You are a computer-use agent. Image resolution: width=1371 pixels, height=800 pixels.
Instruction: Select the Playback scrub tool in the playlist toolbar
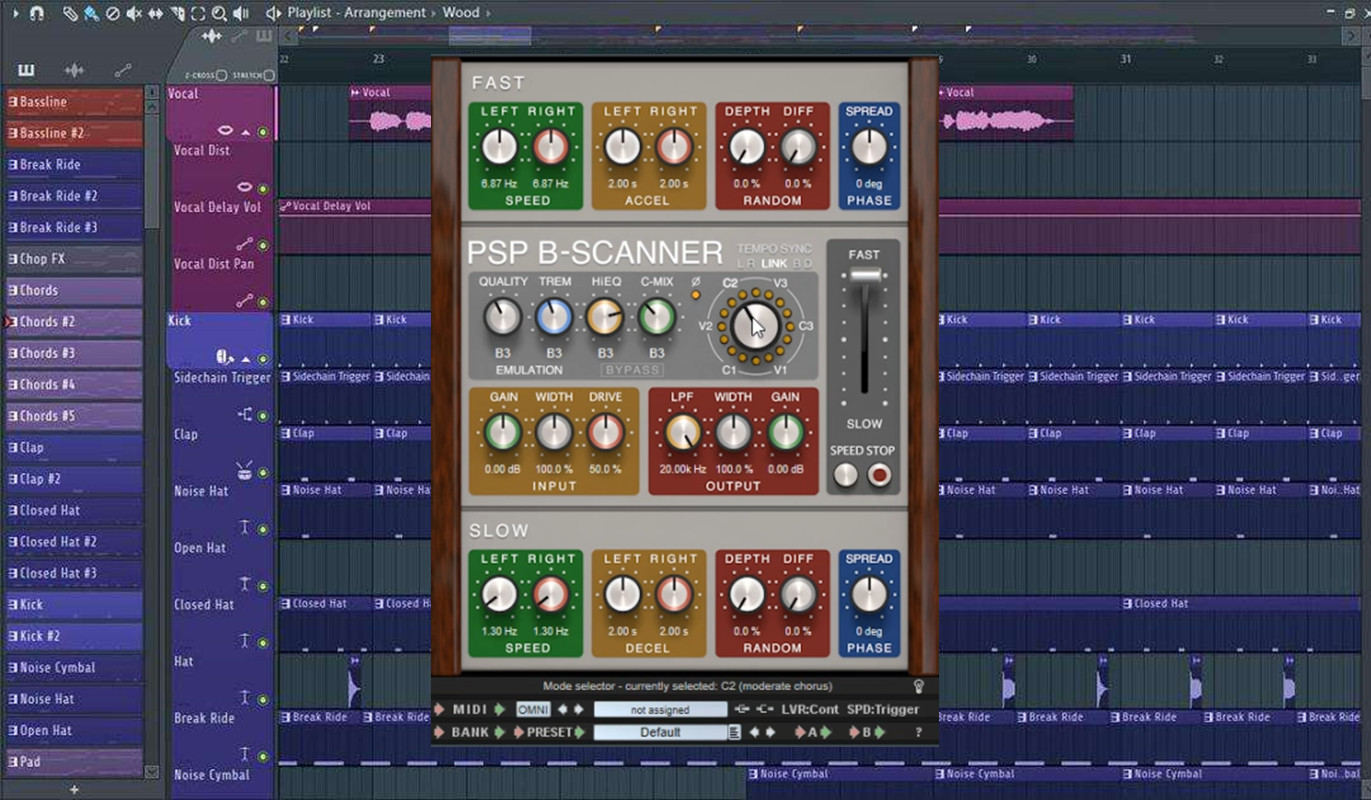[x=241, y=13]
